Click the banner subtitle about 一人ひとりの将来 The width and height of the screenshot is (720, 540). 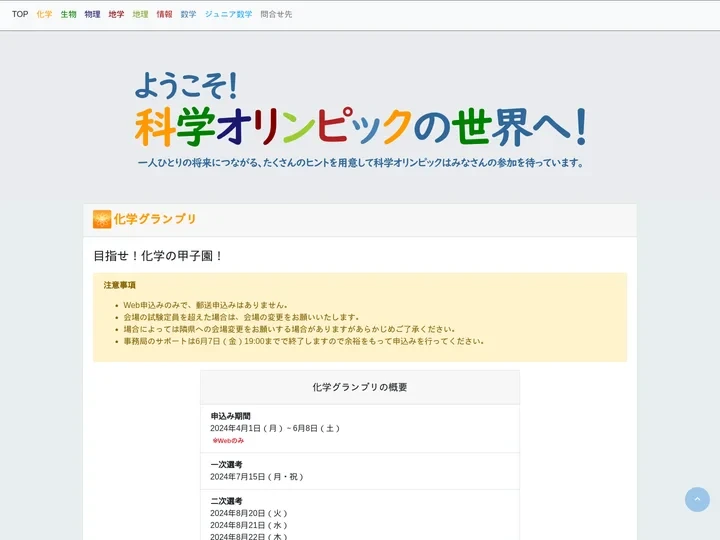click(361, 163)
